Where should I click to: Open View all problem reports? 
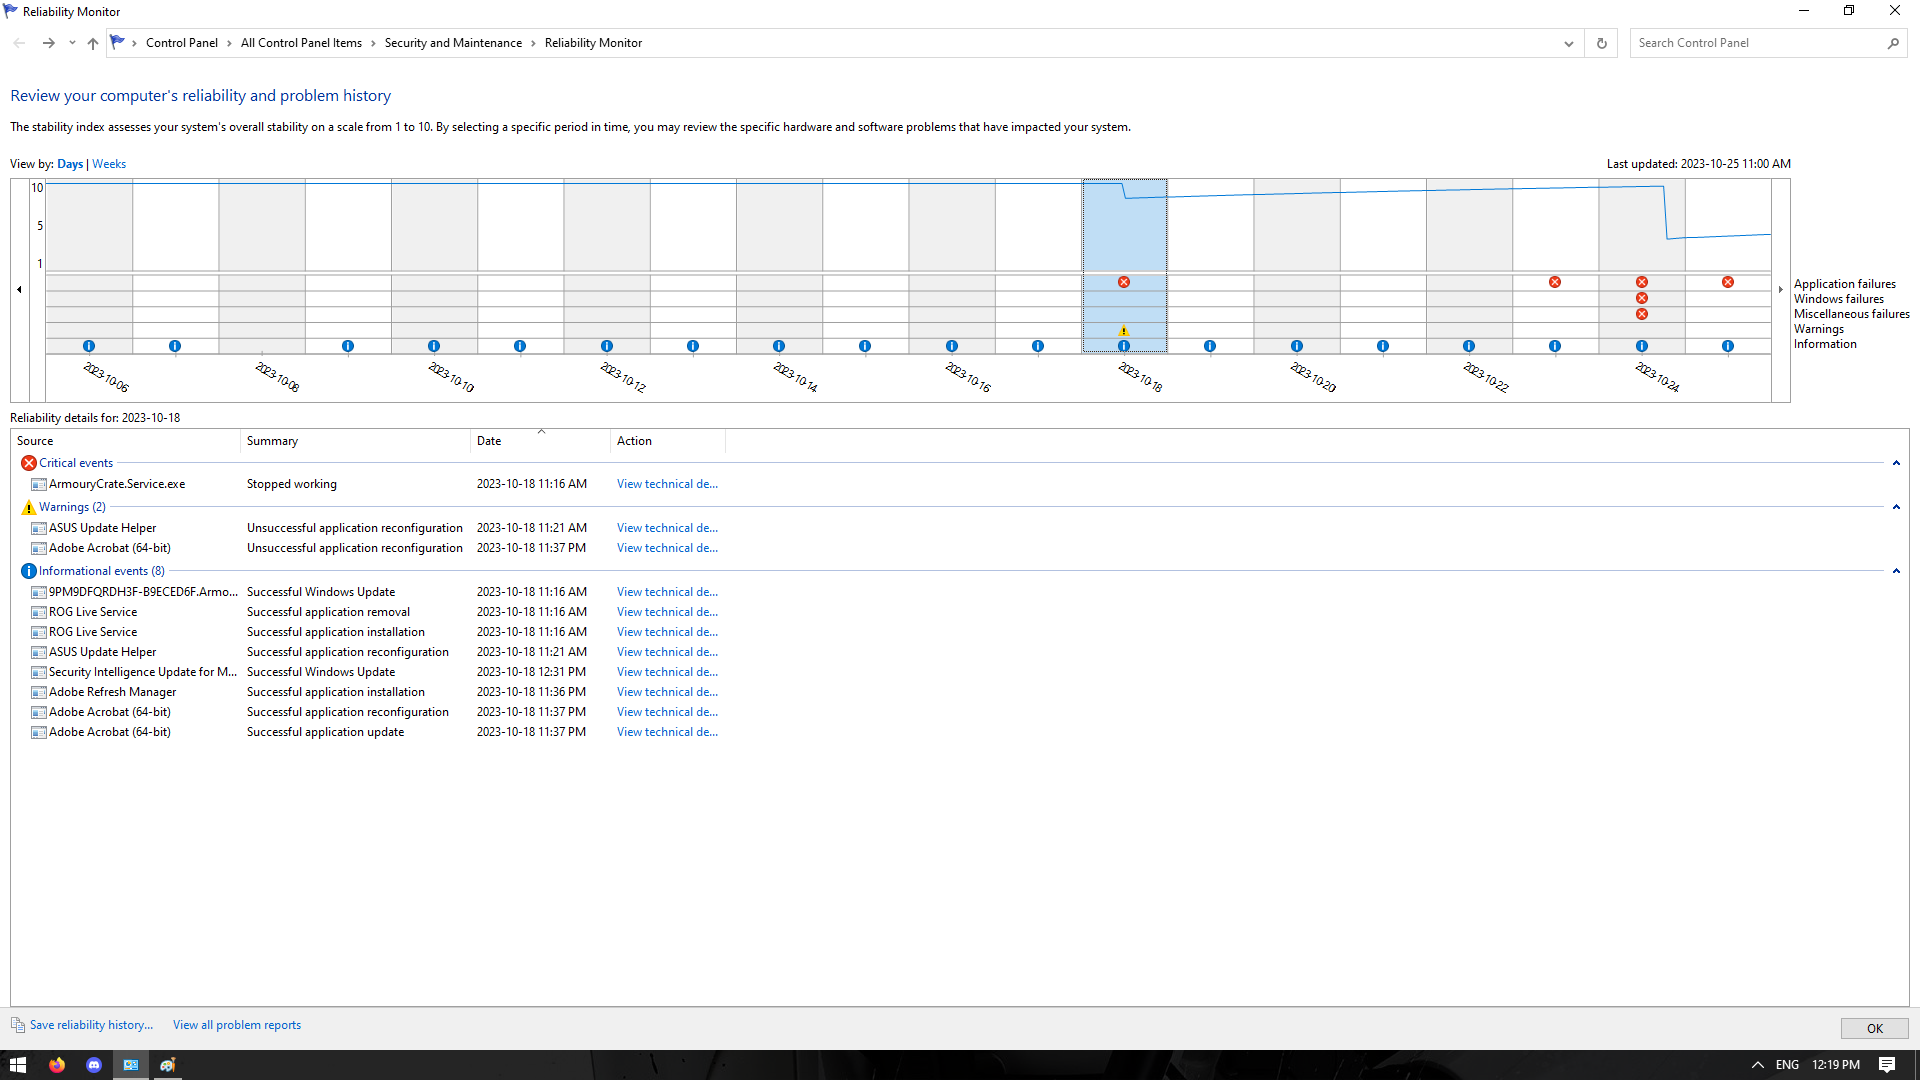pyautogui.click(x=236, y=1024)
